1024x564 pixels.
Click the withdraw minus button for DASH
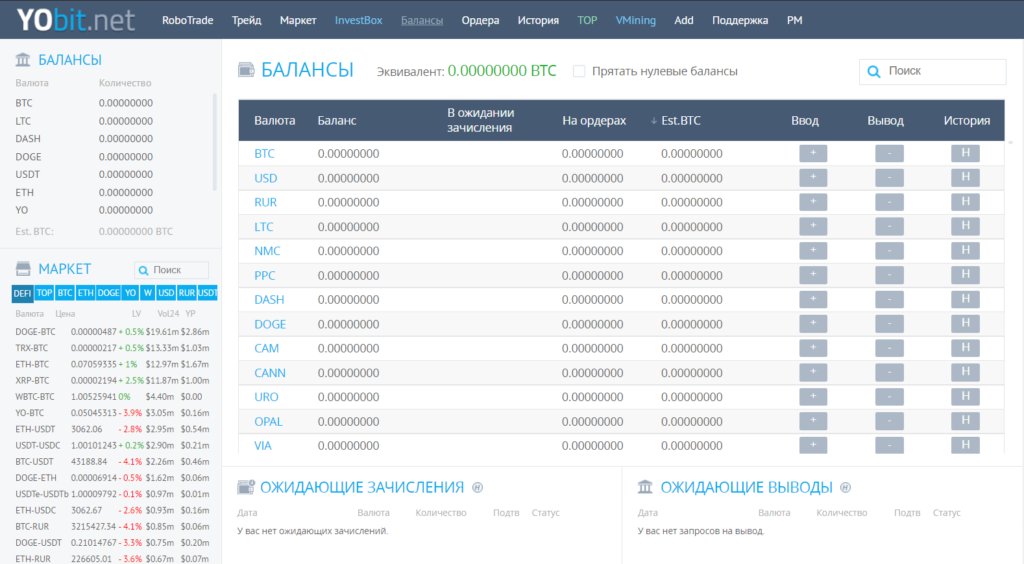tap(889, 300)
